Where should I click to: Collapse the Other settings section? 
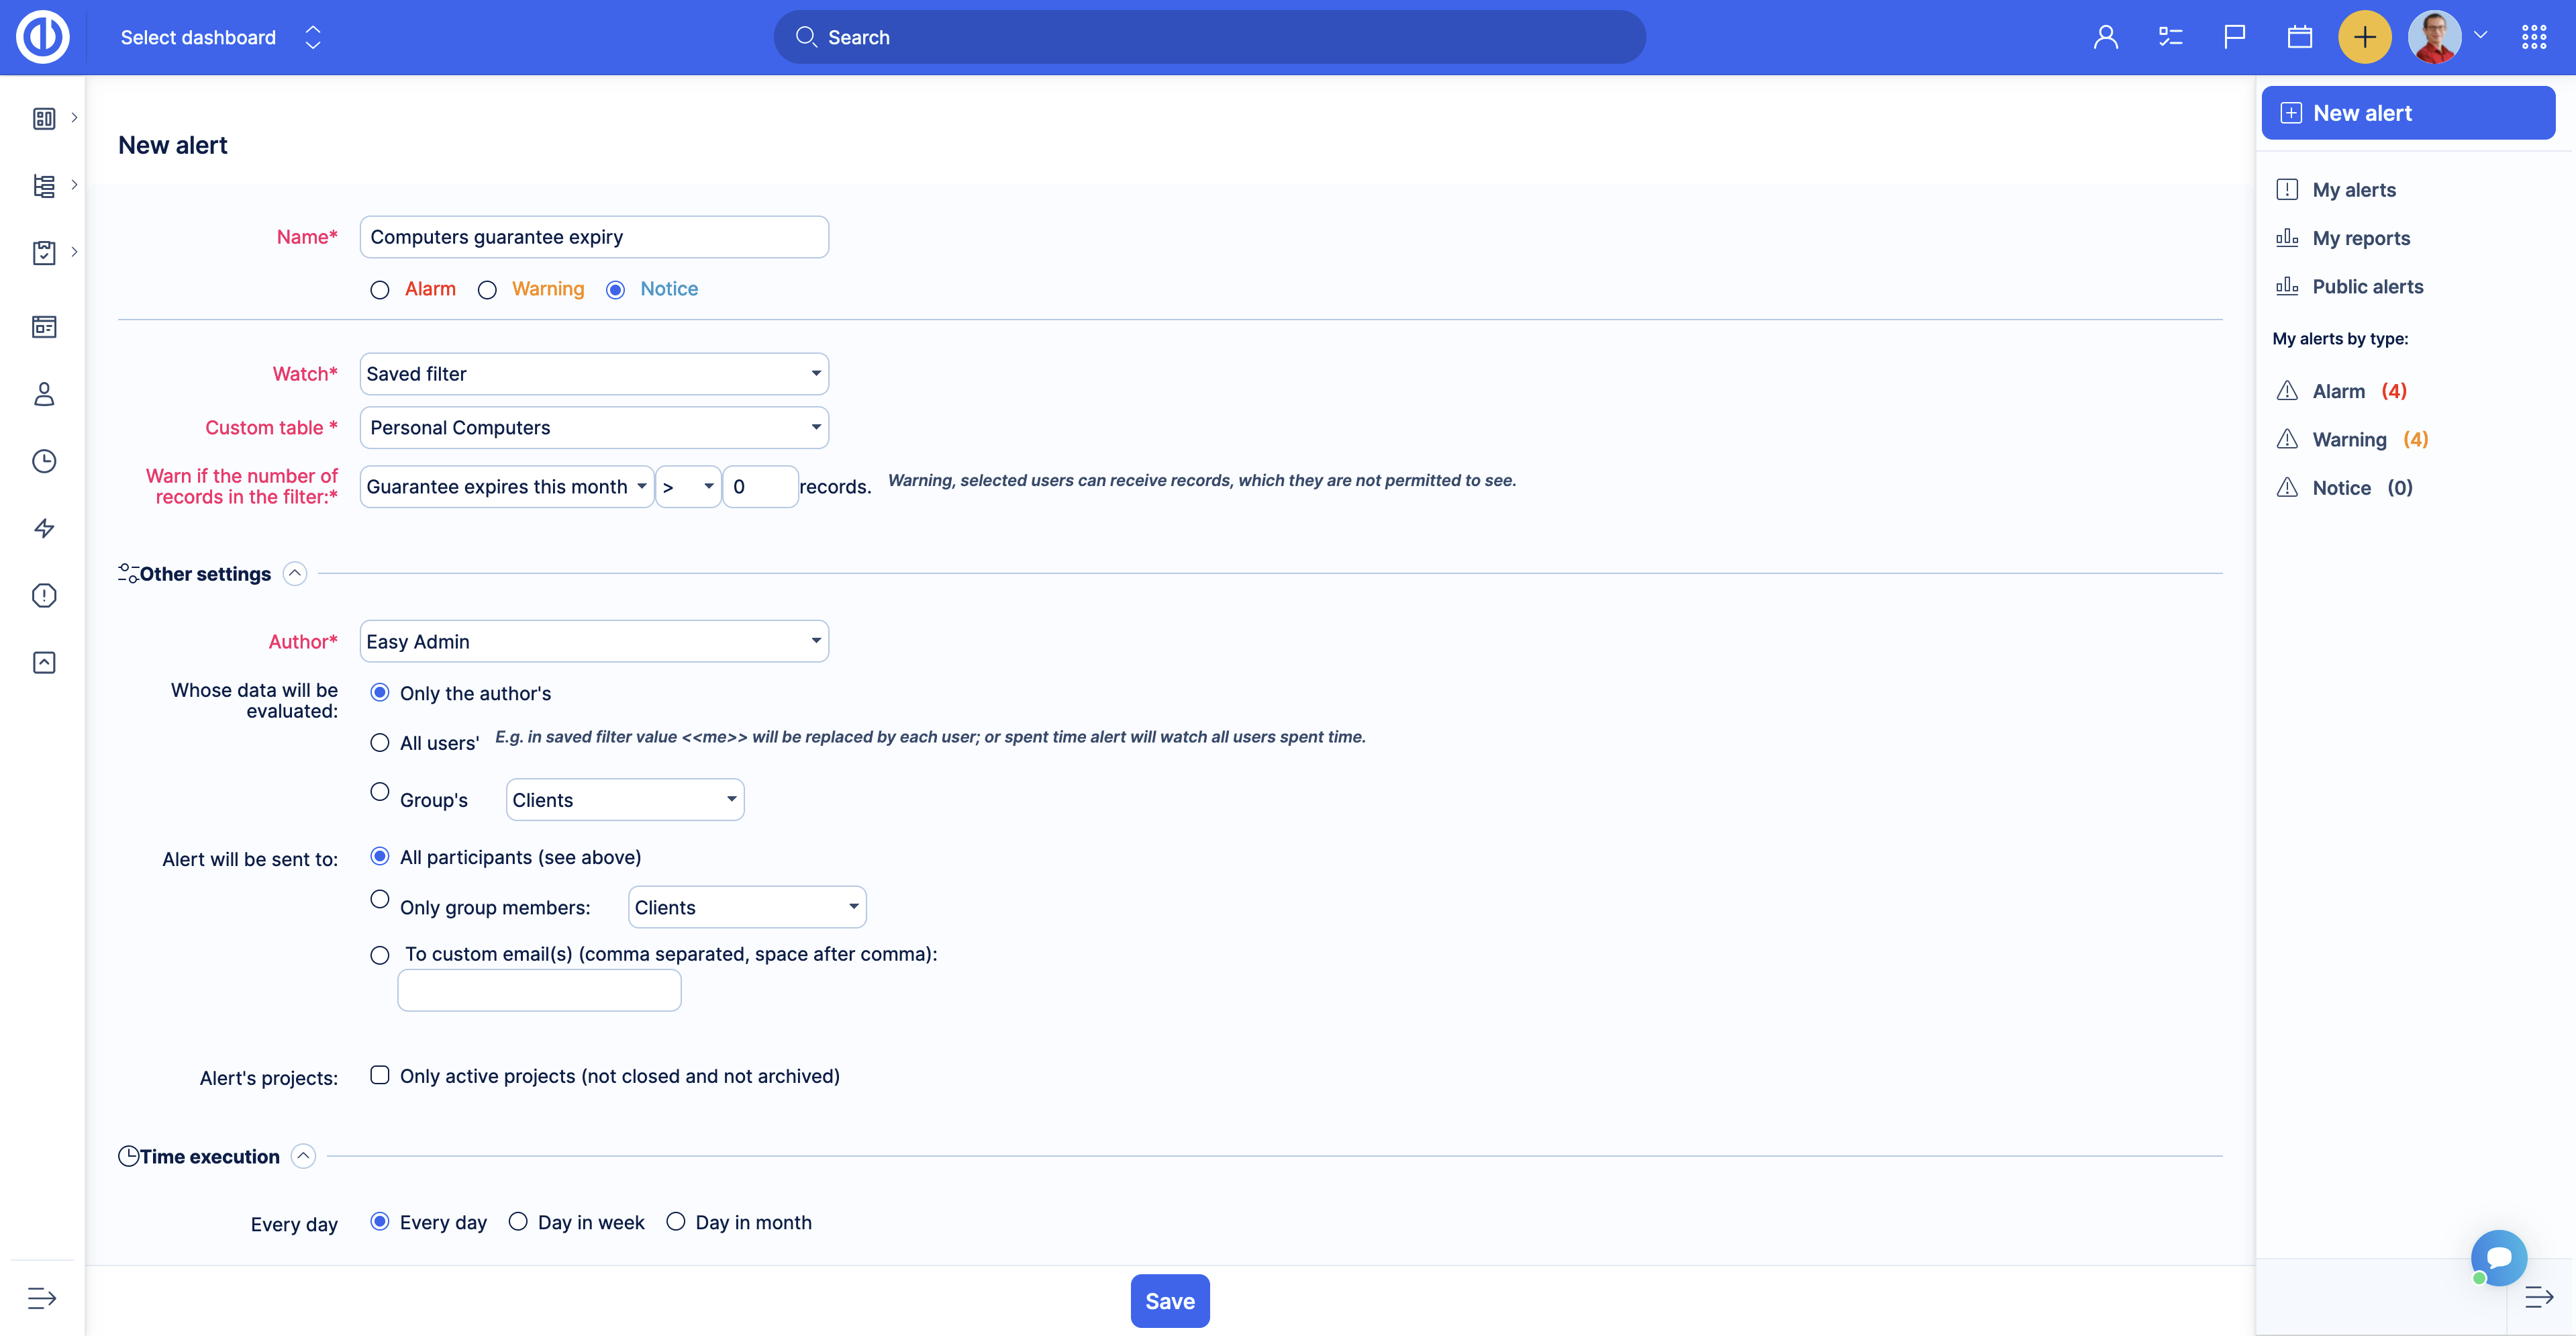(x=294, y=573)
